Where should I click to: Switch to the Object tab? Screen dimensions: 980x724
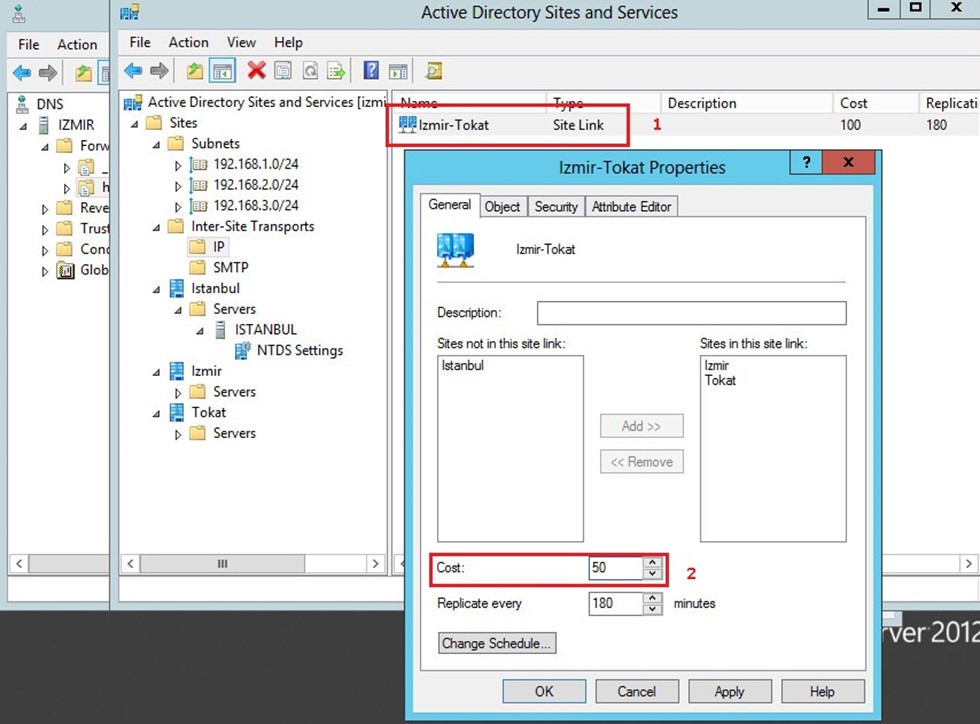click(502, 206)
